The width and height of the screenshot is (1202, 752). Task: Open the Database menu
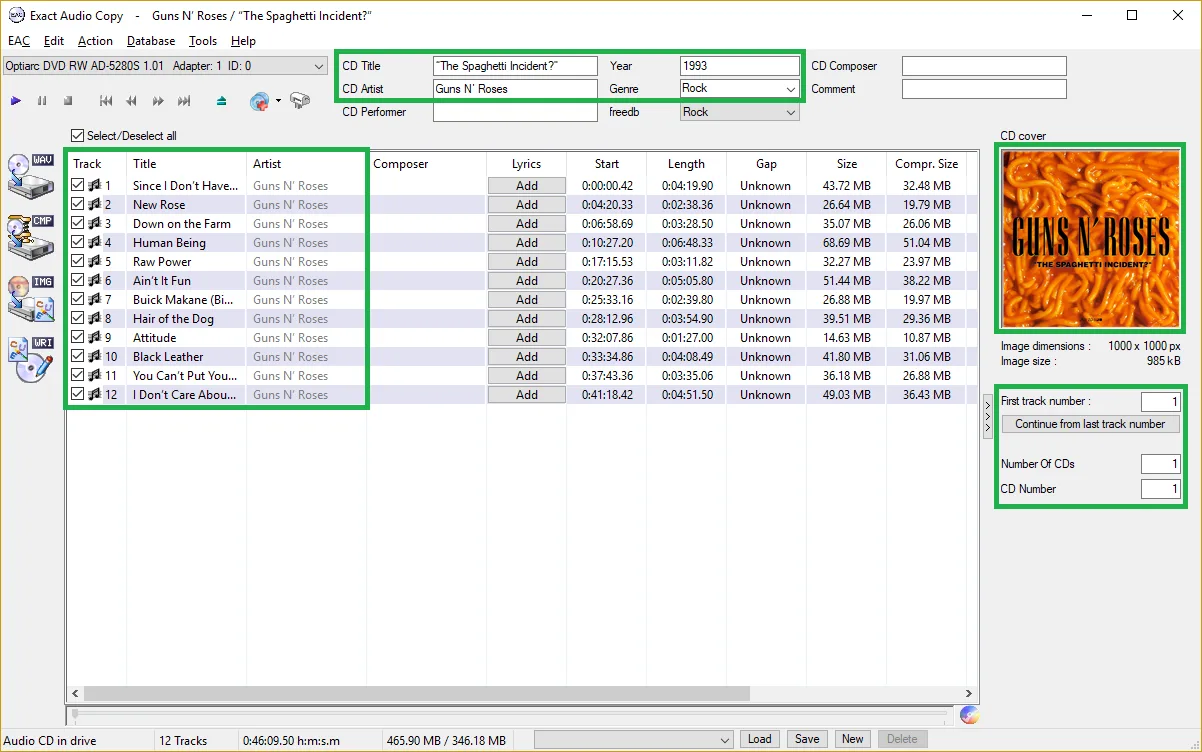pyautogui.click(x=151, y=41)
